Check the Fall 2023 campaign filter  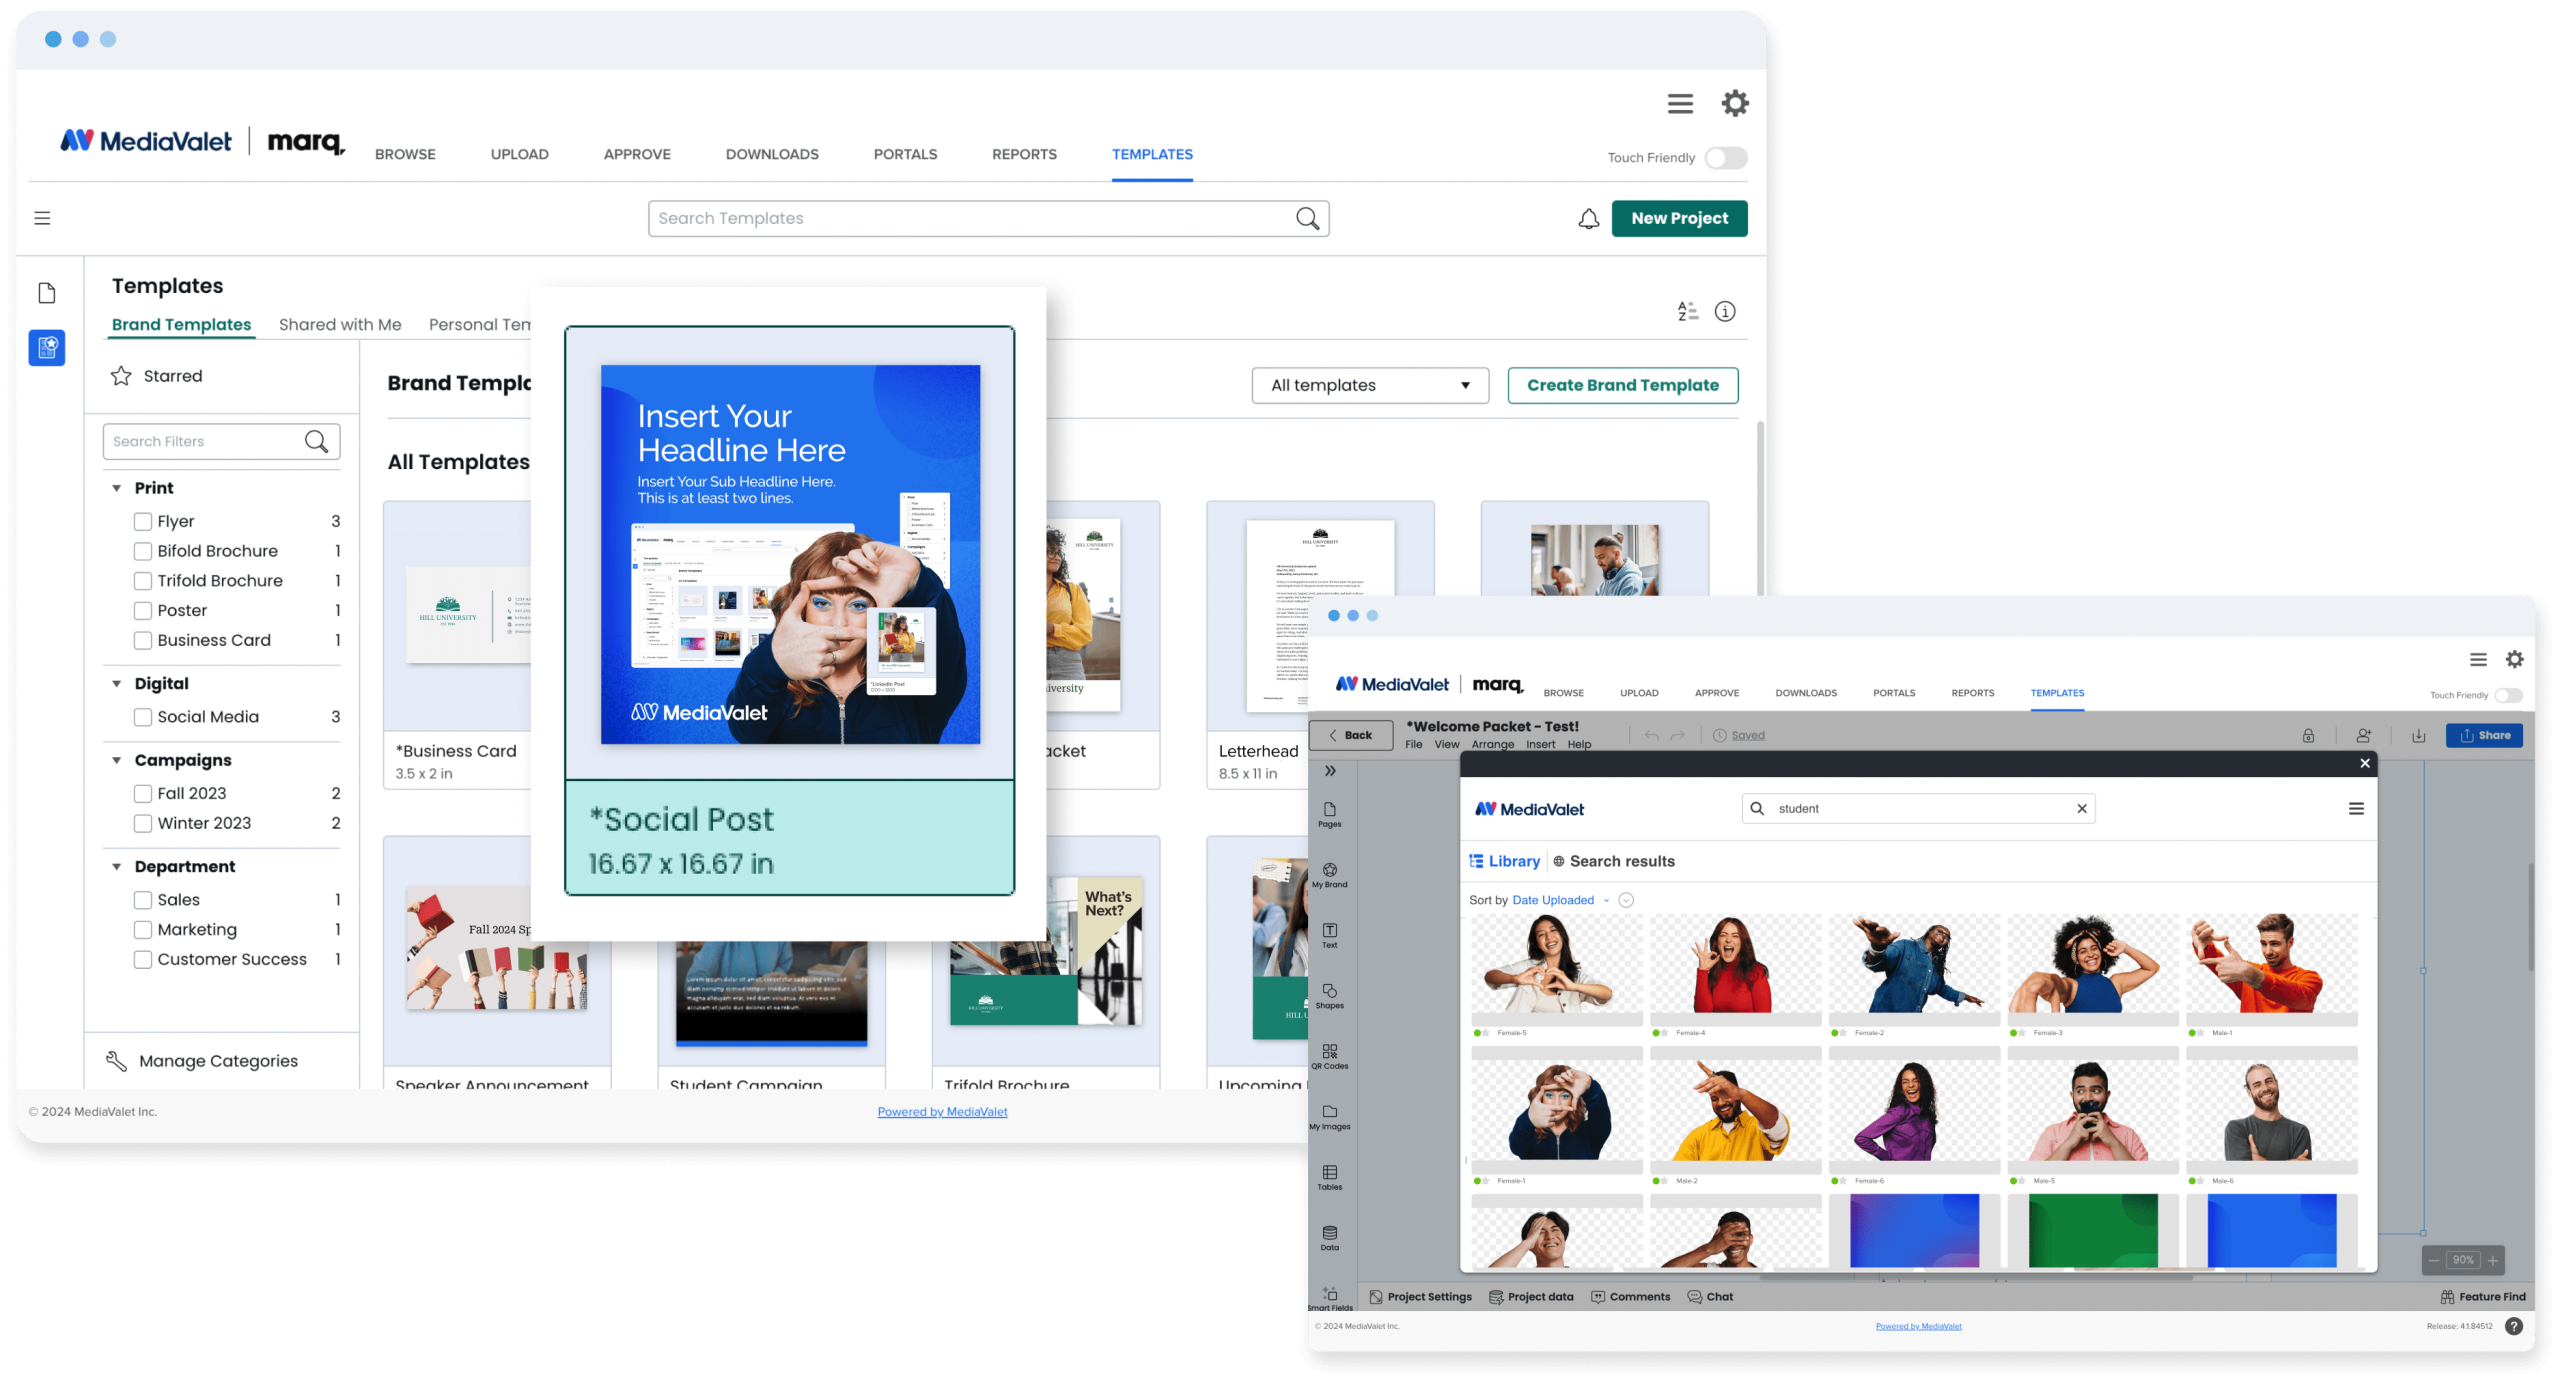pyautogui.click(x=143, y=793)
